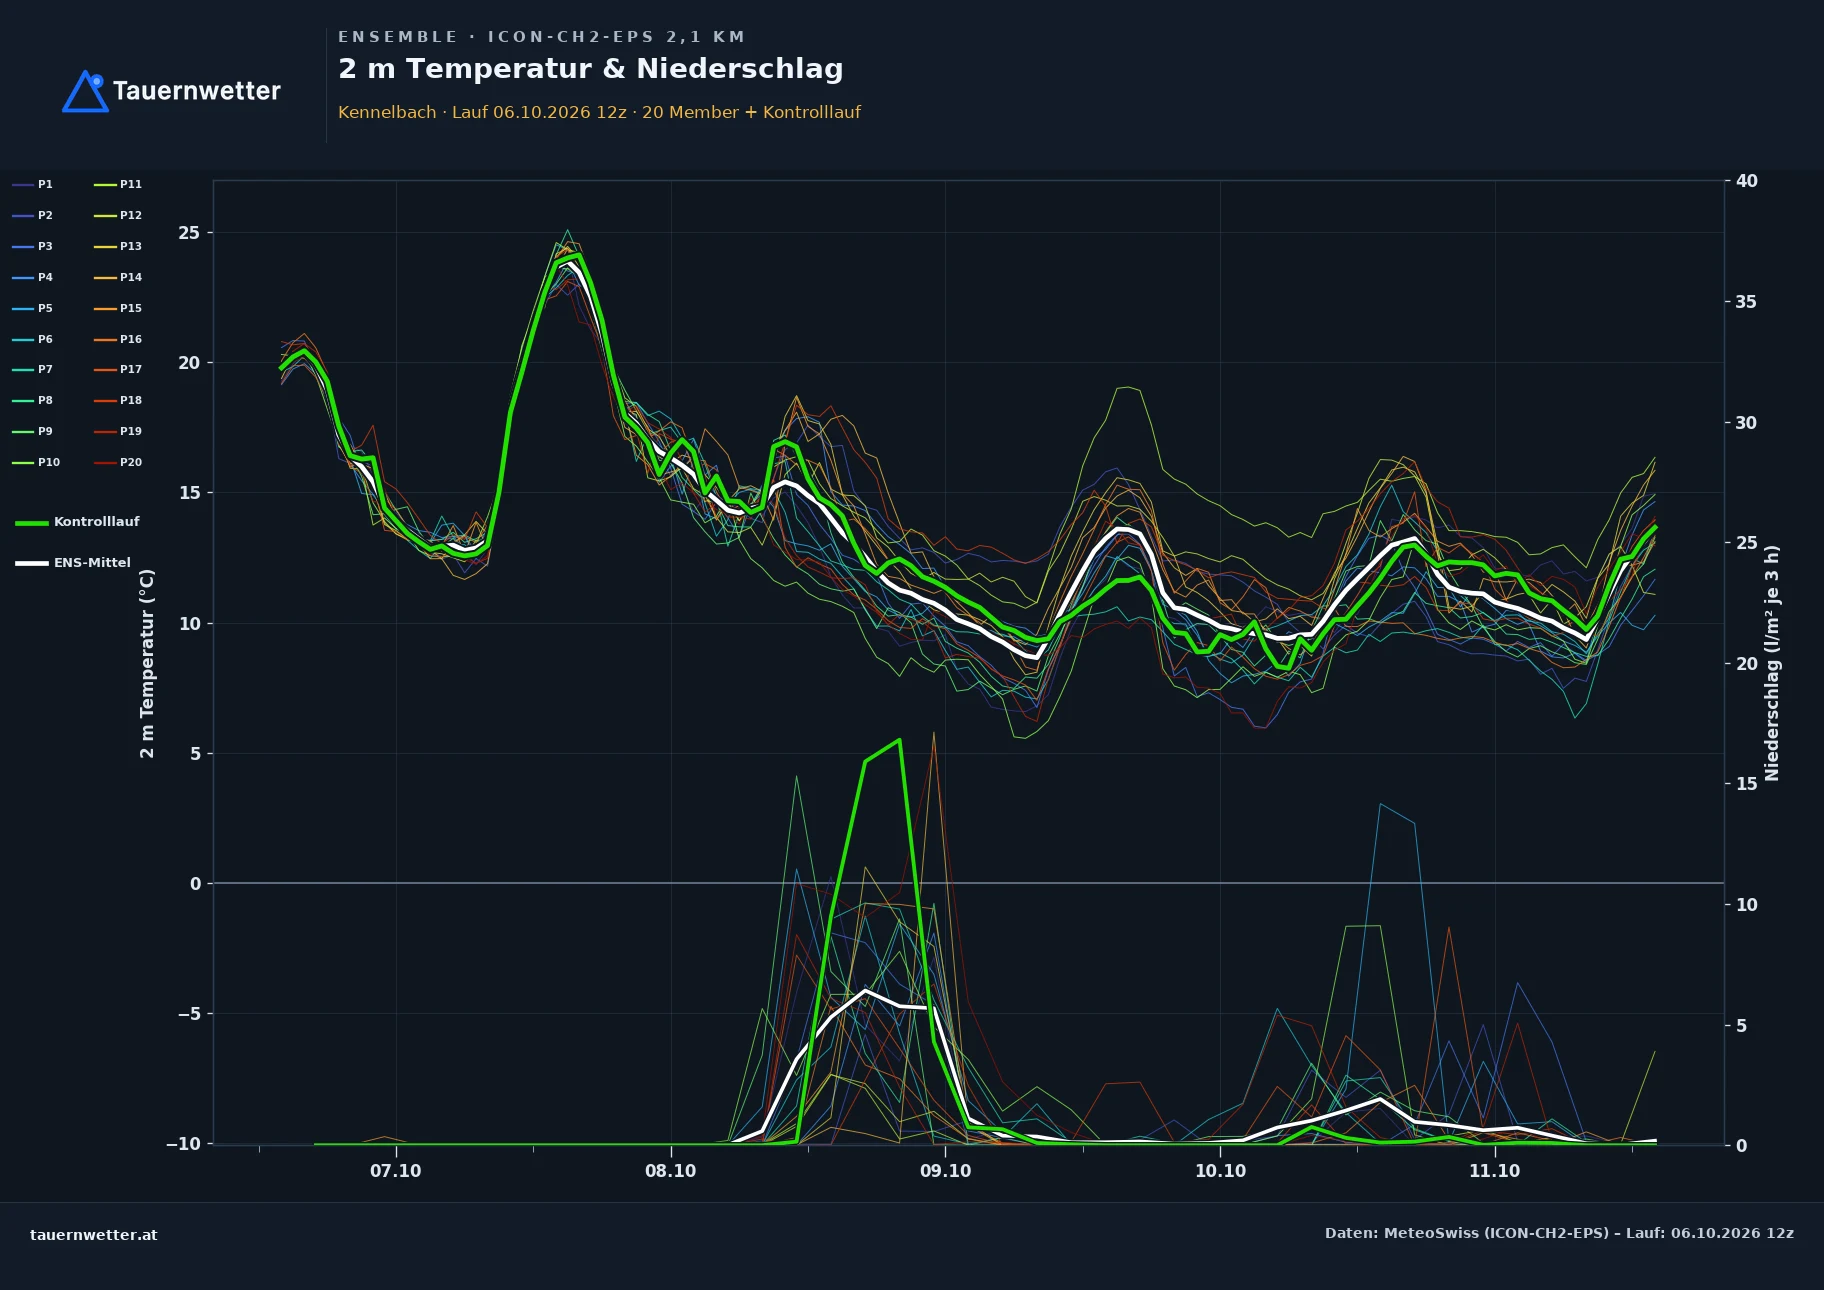Select P8 in the member legend

pos(33,400)
